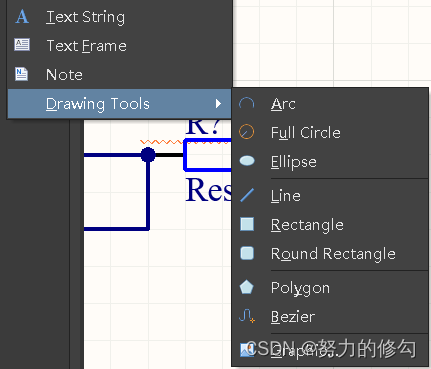Click the Arc tool icon
The width and height of the screenshot is (431, 369).
(247, 104)
